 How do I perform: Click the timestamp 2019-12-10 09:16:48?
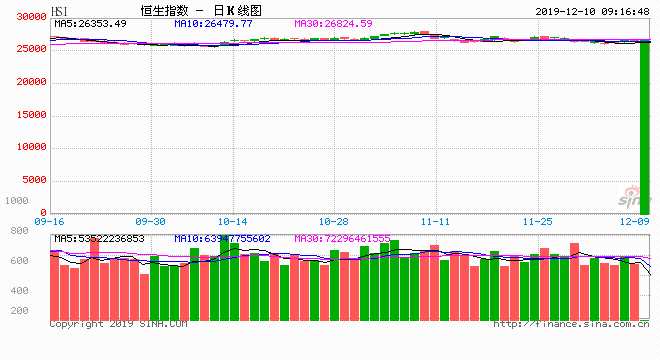pos(593,11)
